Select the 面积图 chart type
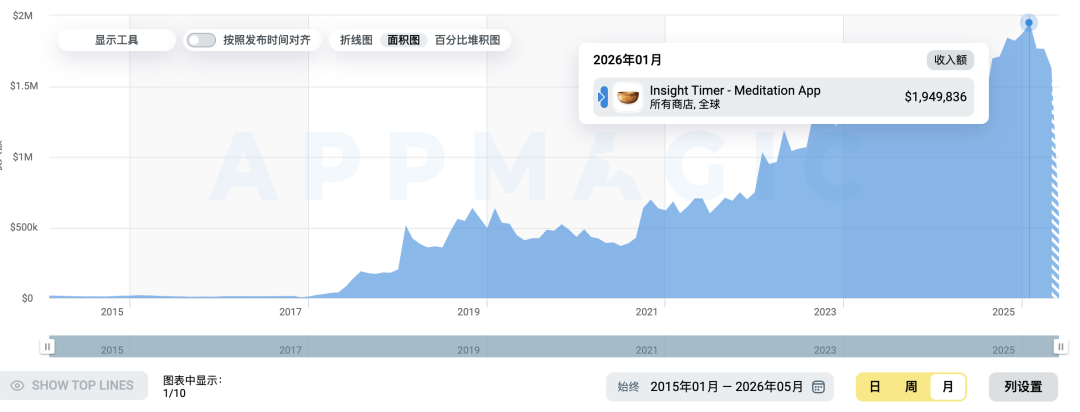The height and width of the screenshot is (412, 1080). [x=404, y=40]
